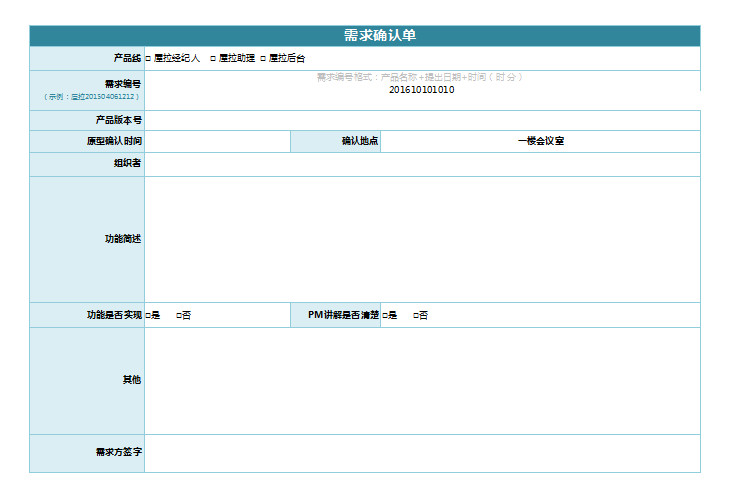Click inside the 其他 text area
734x497 pixels.
[x=422, y=380]
